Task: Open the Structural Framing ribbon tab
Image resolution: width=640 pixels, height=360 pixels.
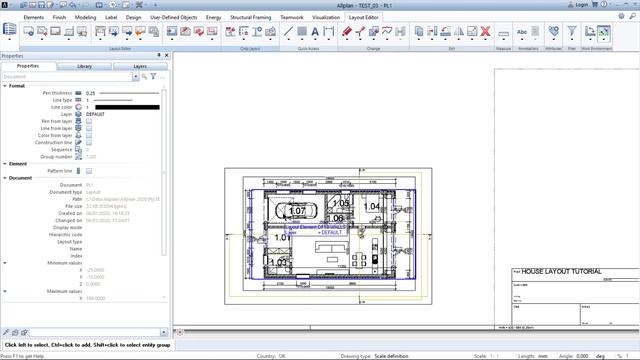Action: pyautogui.click(x=251, y=18)
